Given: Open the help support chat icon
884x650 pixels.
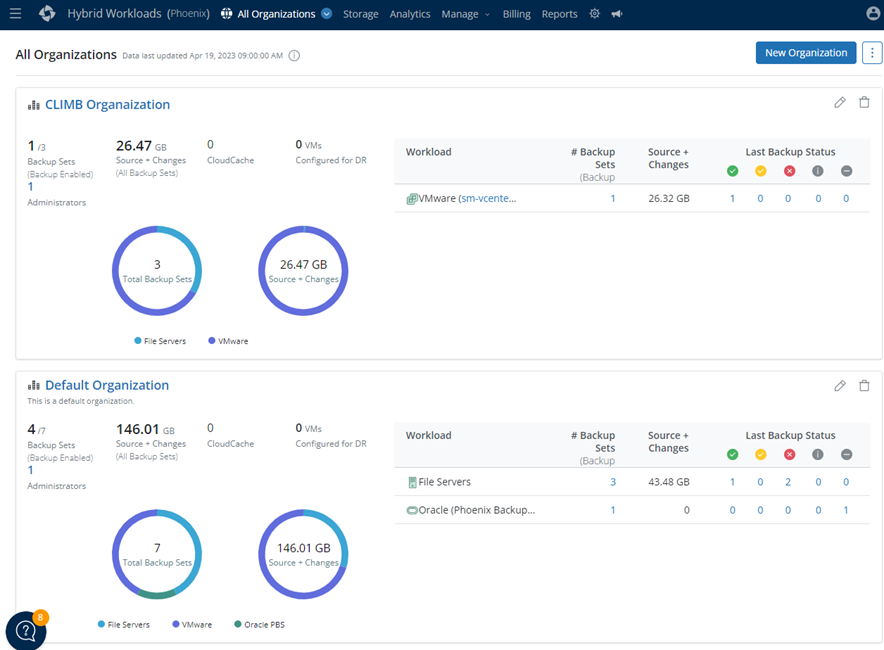Looking at the screenshot, I should point(26,631).
